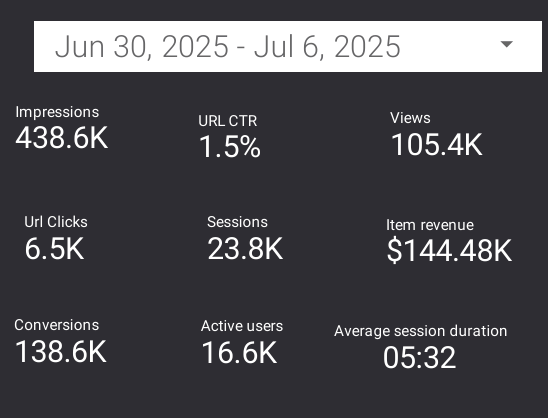Click the Active users label
The width and height of the screenshot is (548, 418).
[242, 326]
